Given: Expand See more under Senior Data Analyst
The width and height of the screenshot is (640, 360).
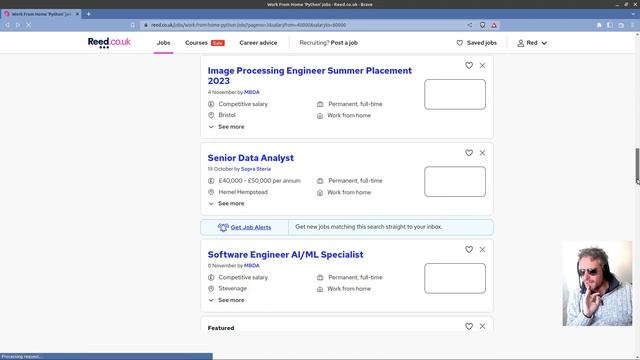Looking at the screenshot, I should (226, 203).
